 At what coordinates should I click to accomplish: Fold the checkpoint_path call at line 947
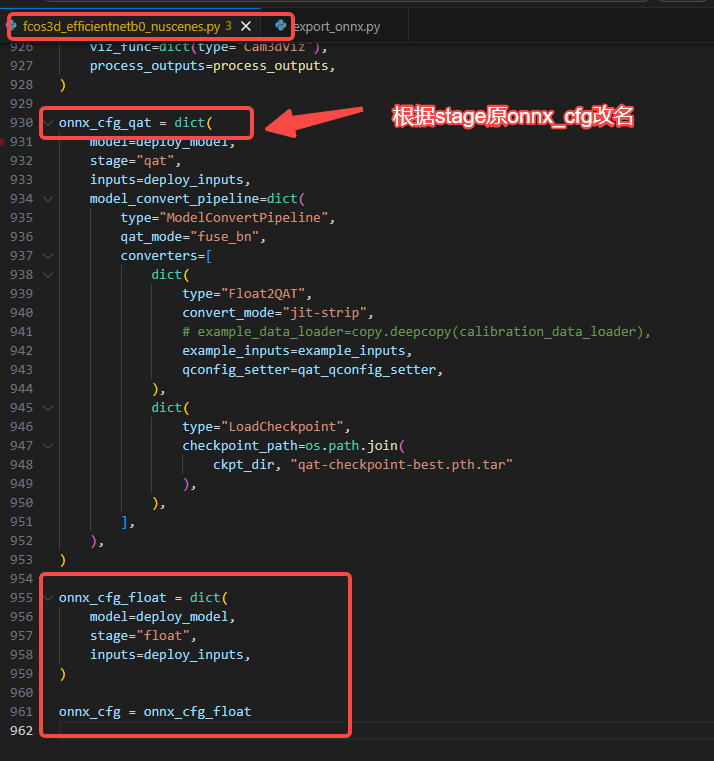click(x=48, y=446)
